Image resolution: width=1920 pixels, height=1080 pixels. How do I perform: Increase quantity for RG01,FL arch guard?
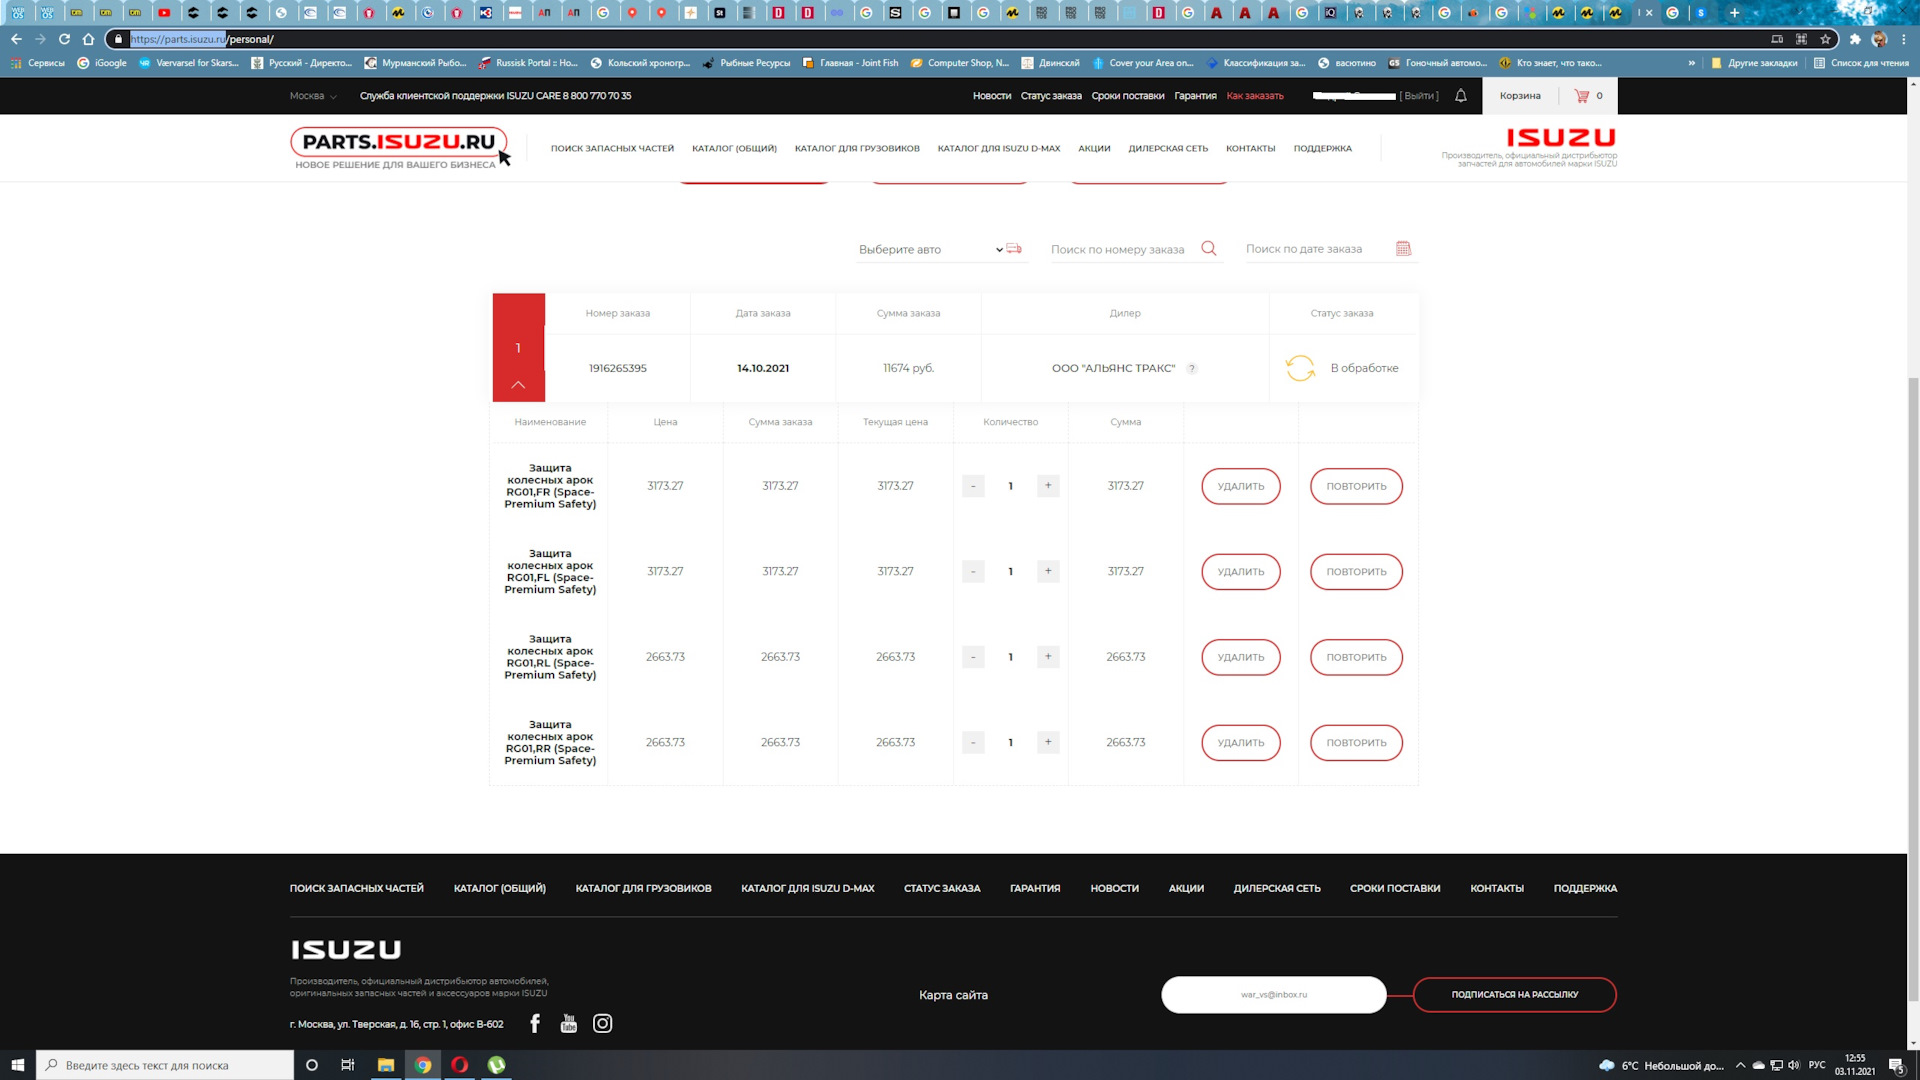(1048, 572)
